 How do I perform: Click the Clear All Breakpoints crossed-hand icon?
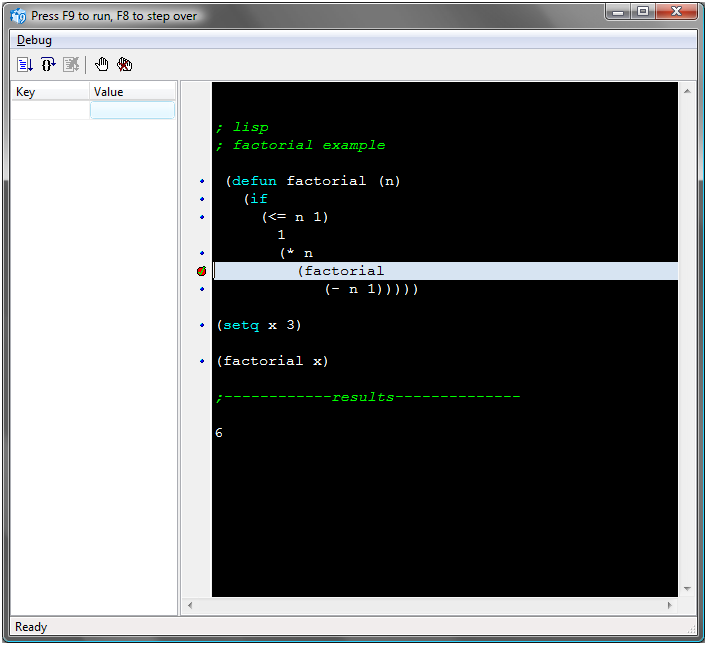pos(124,64)
